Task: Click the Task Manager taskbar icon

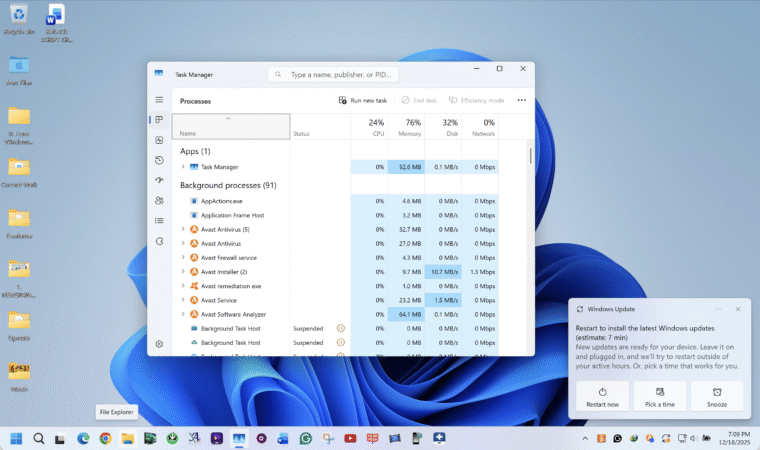Action: click(x=239, y=438)
